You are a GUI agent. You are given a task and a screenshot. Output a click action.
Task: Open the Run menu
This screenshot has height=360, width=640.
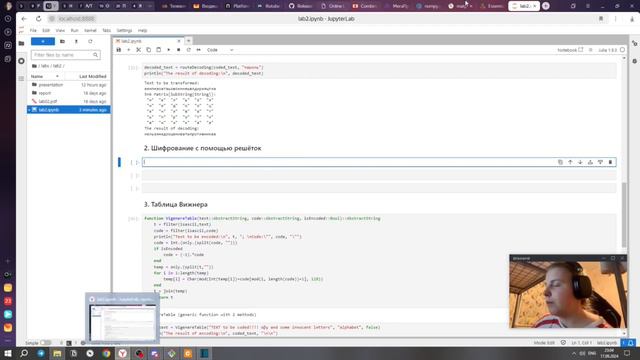(74, 30)
